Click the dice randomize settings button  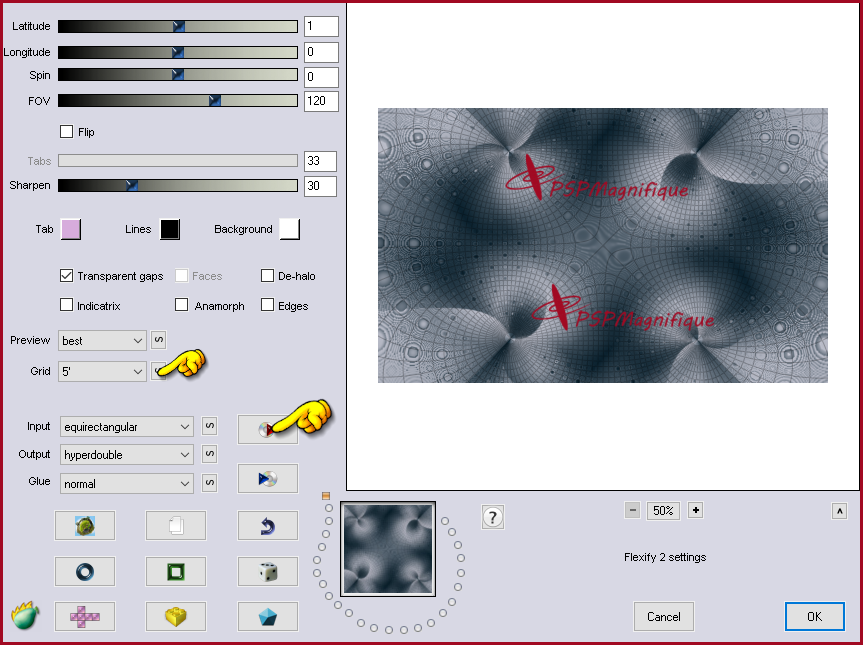coord(267,571)
